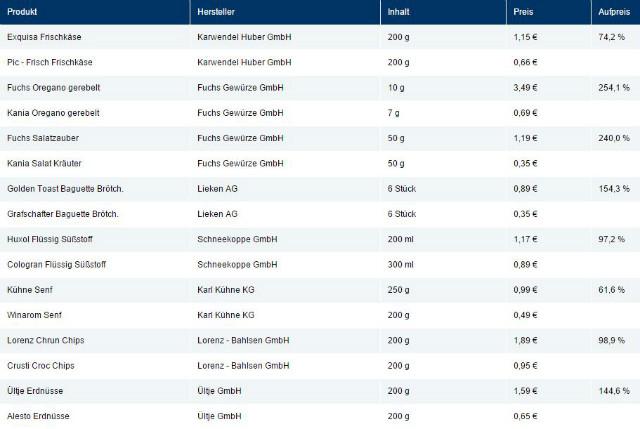Click the Fuchs Oregano gerebelt row
Image resolution: width=640 pixels, height=429 pixels.
53,87
